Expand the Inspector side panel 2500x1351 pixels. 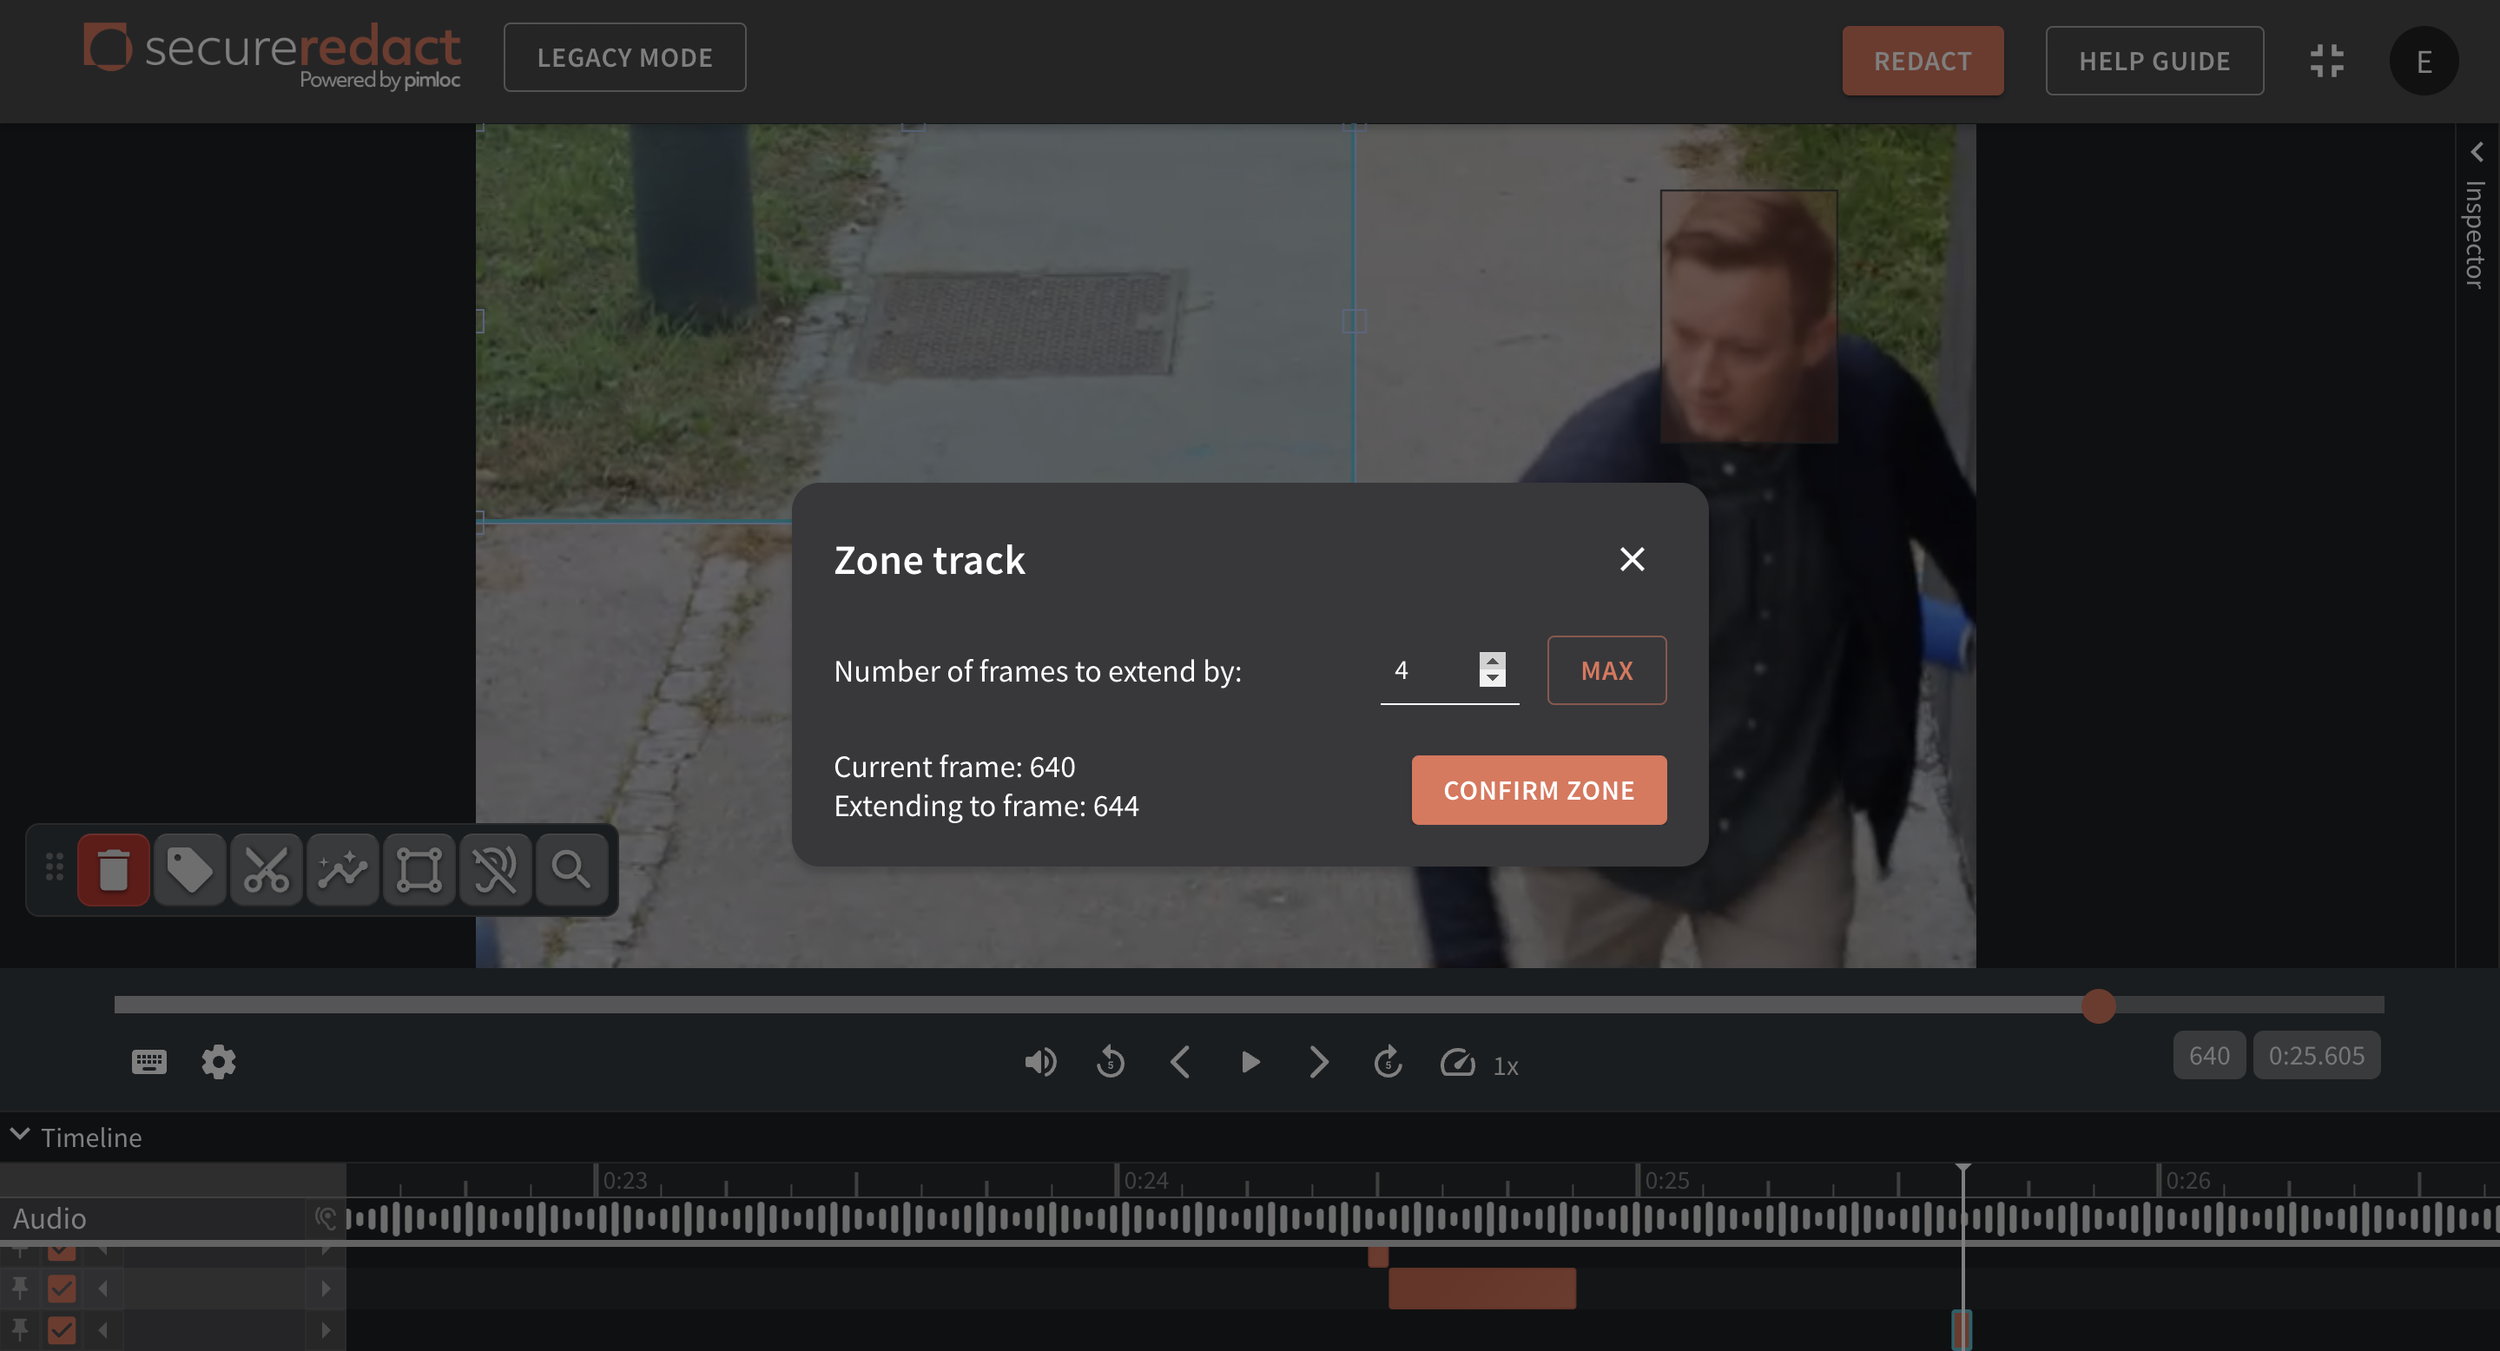point(2477,152)
